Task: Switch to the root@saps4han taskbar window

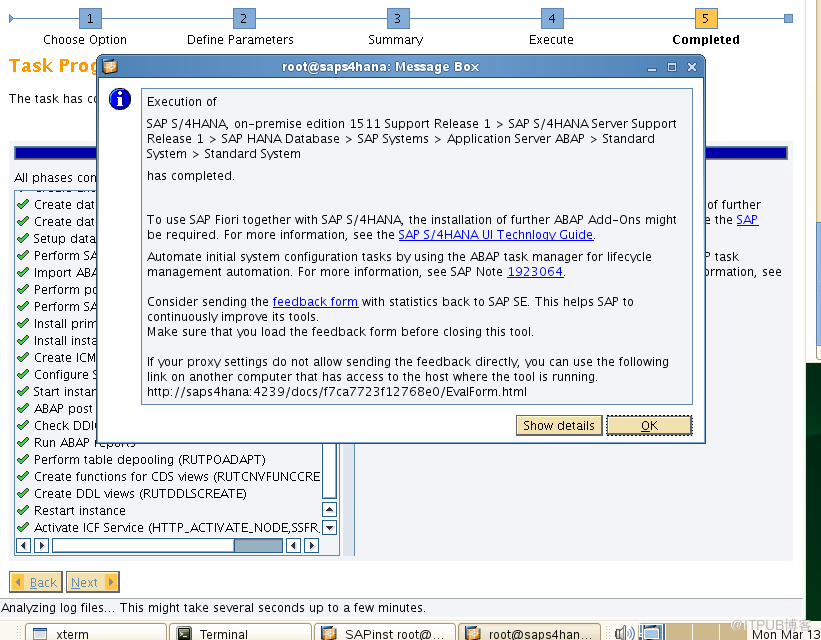Action: [529, 633]
